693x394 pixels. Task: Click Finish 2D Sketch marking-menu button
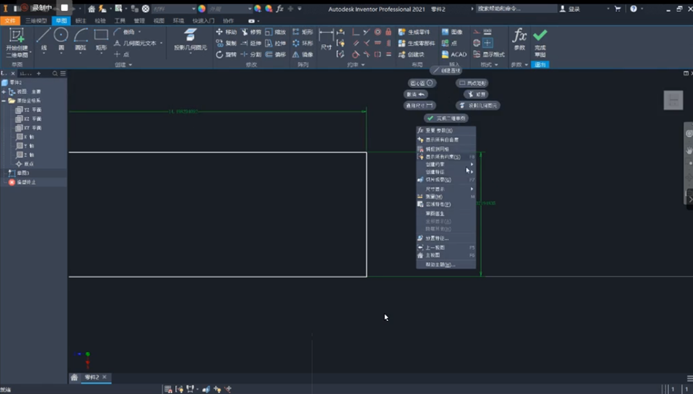446,118
